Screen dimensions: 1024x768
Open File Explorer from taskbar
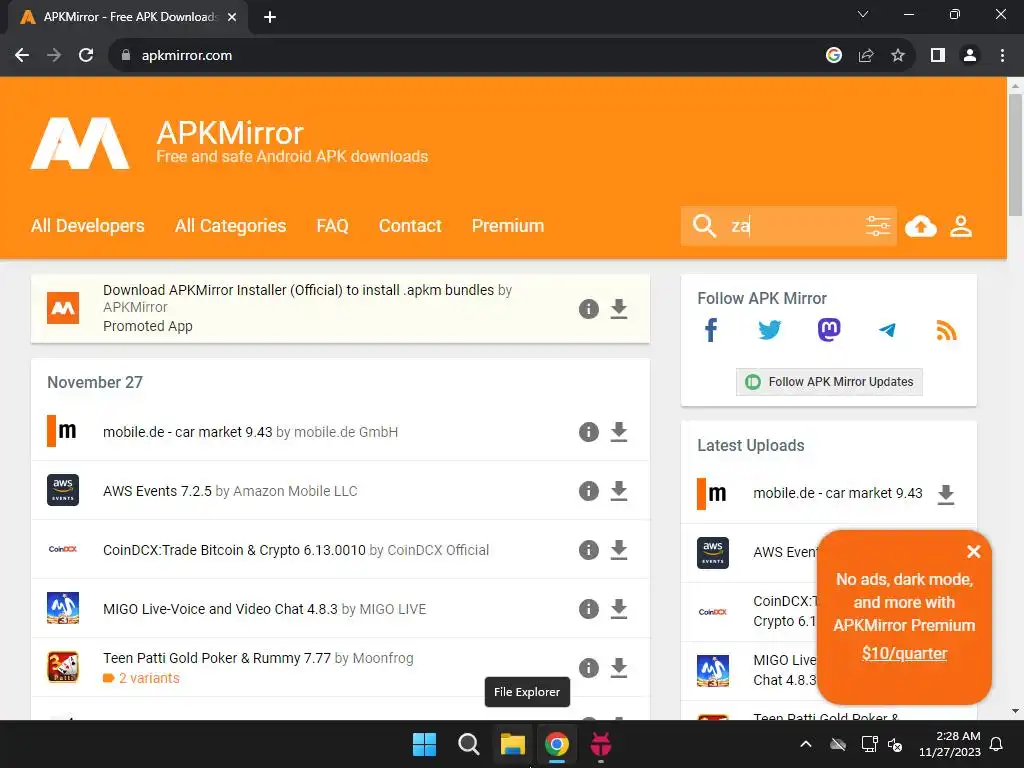513,744
